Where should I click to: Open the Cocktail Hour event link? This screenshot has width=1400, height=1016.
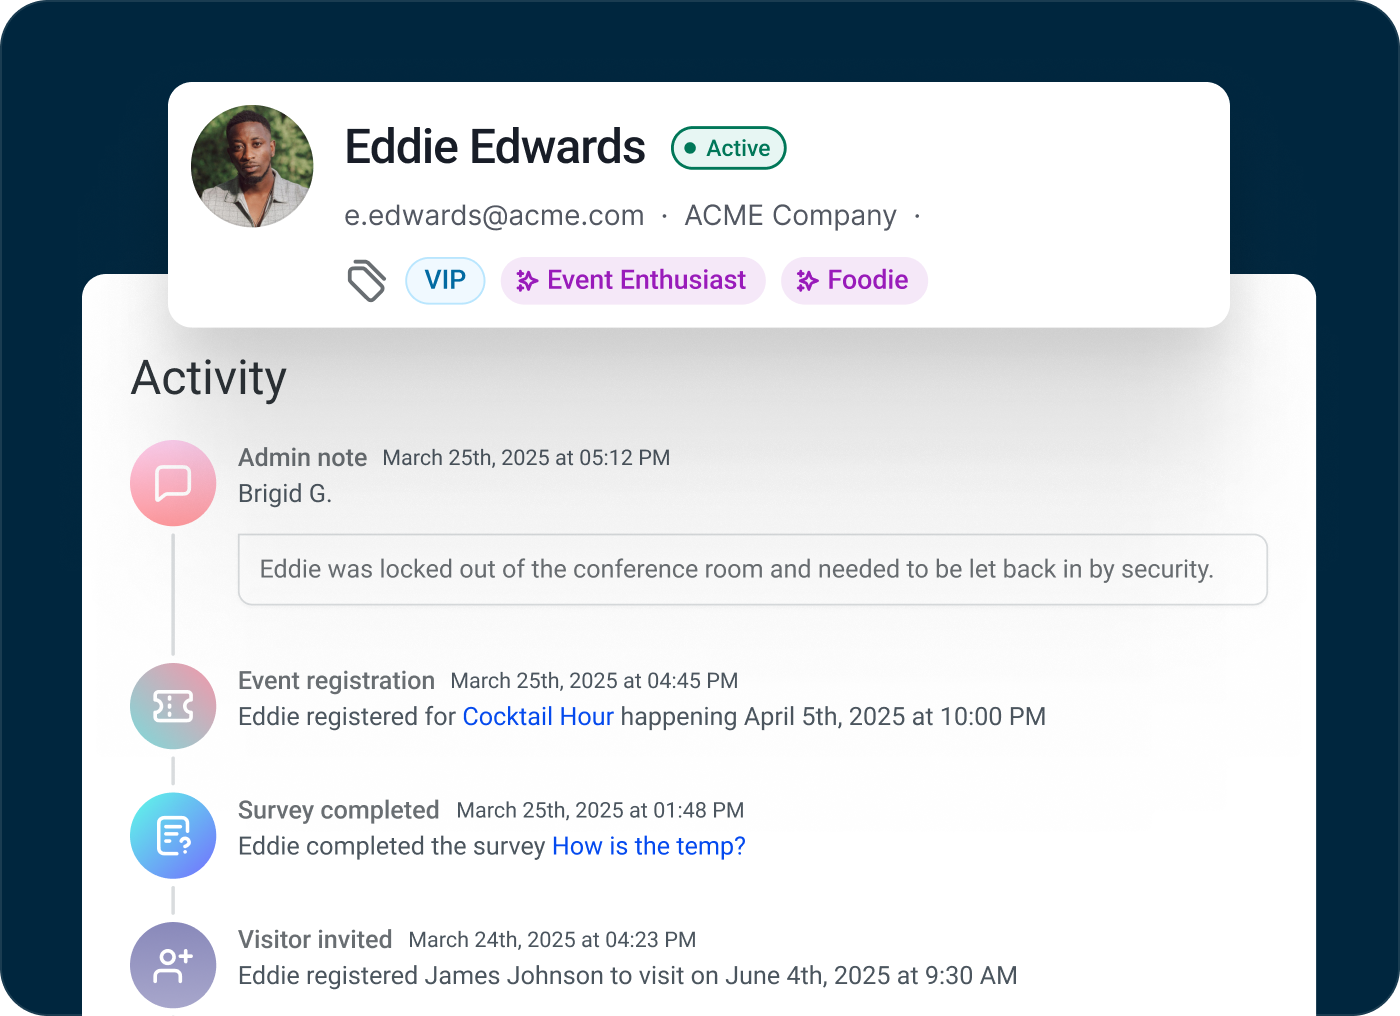(x=538, y=717)
